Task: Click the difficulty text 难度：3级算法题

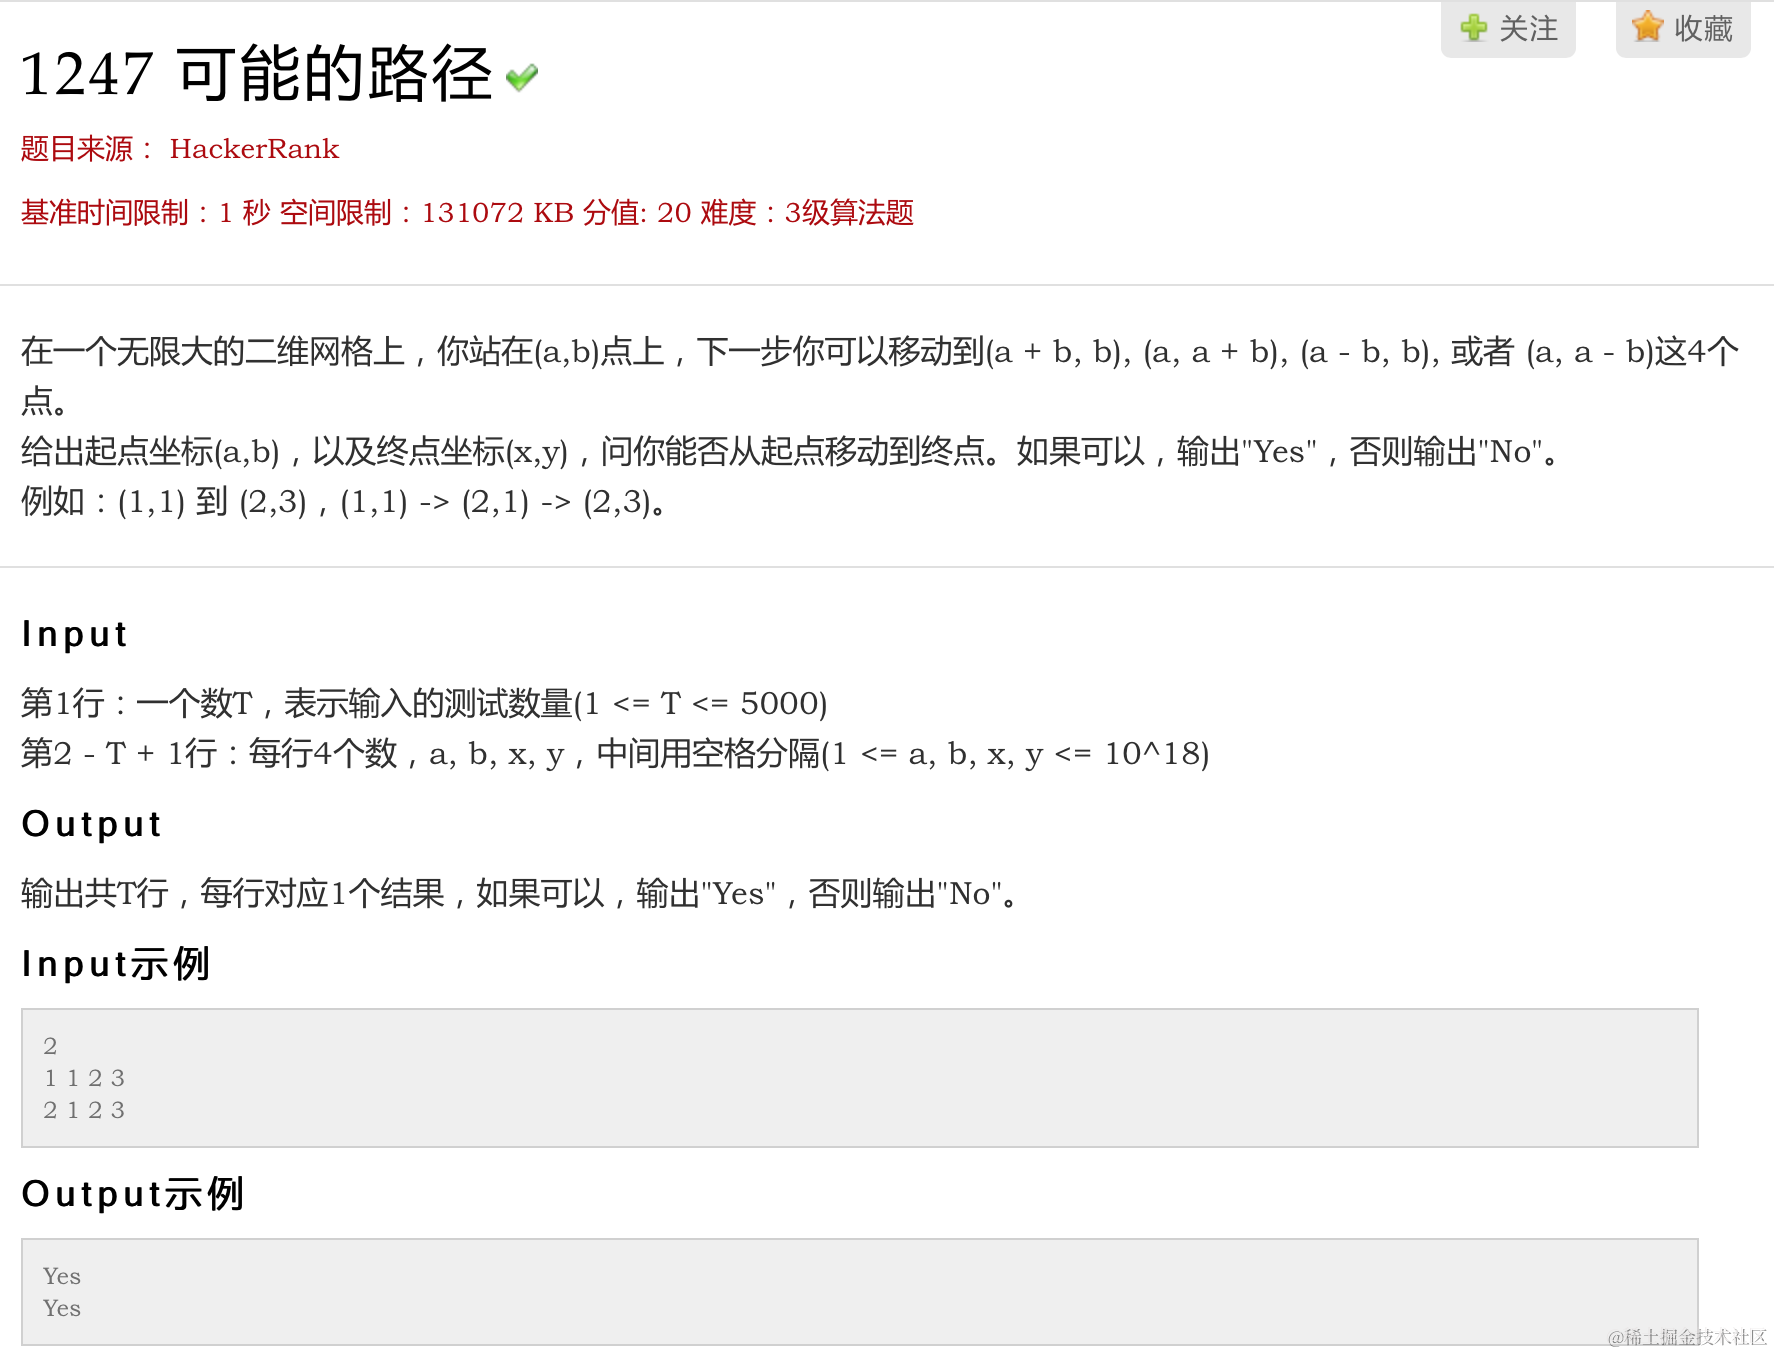Action: pos(807,213)
